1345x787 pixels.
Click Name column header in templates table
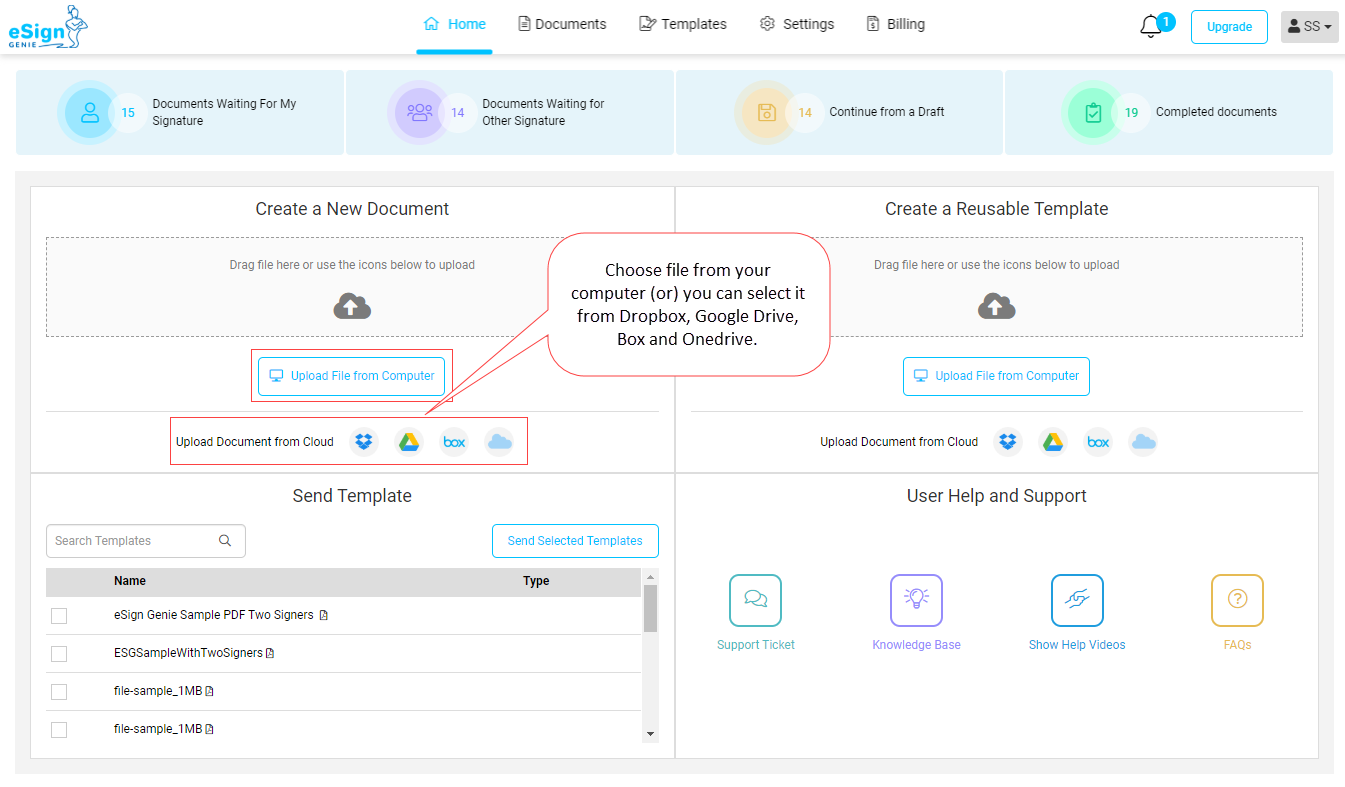tap(130, 581)
